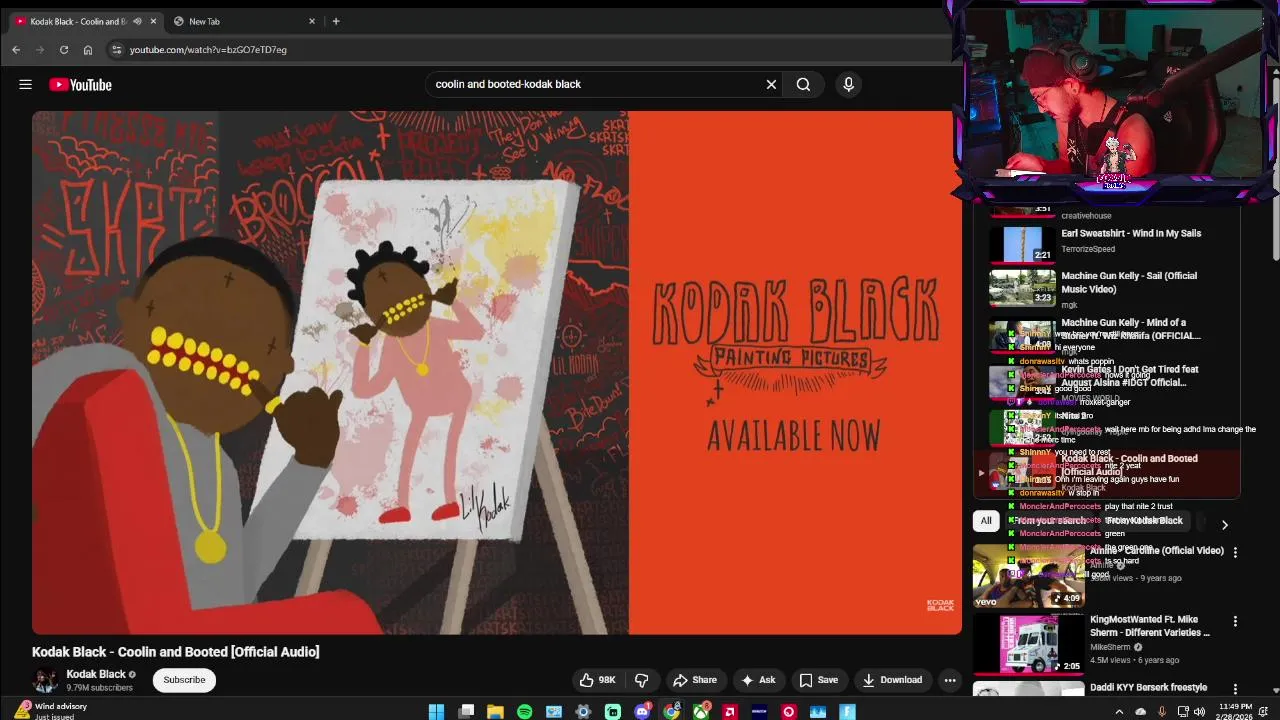Viewport: 1280px width, 720px height.
Task: Open Settings gear on the taskbar
Action: tap(583, 712)
